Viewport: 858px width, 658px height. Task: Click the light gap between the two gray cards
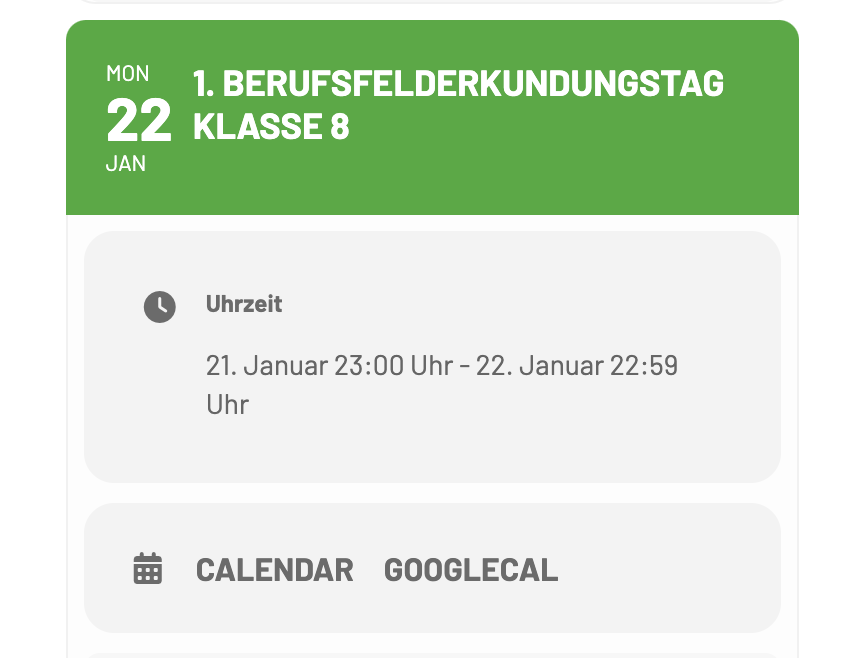pyautogui.click(x=432, y=493)
